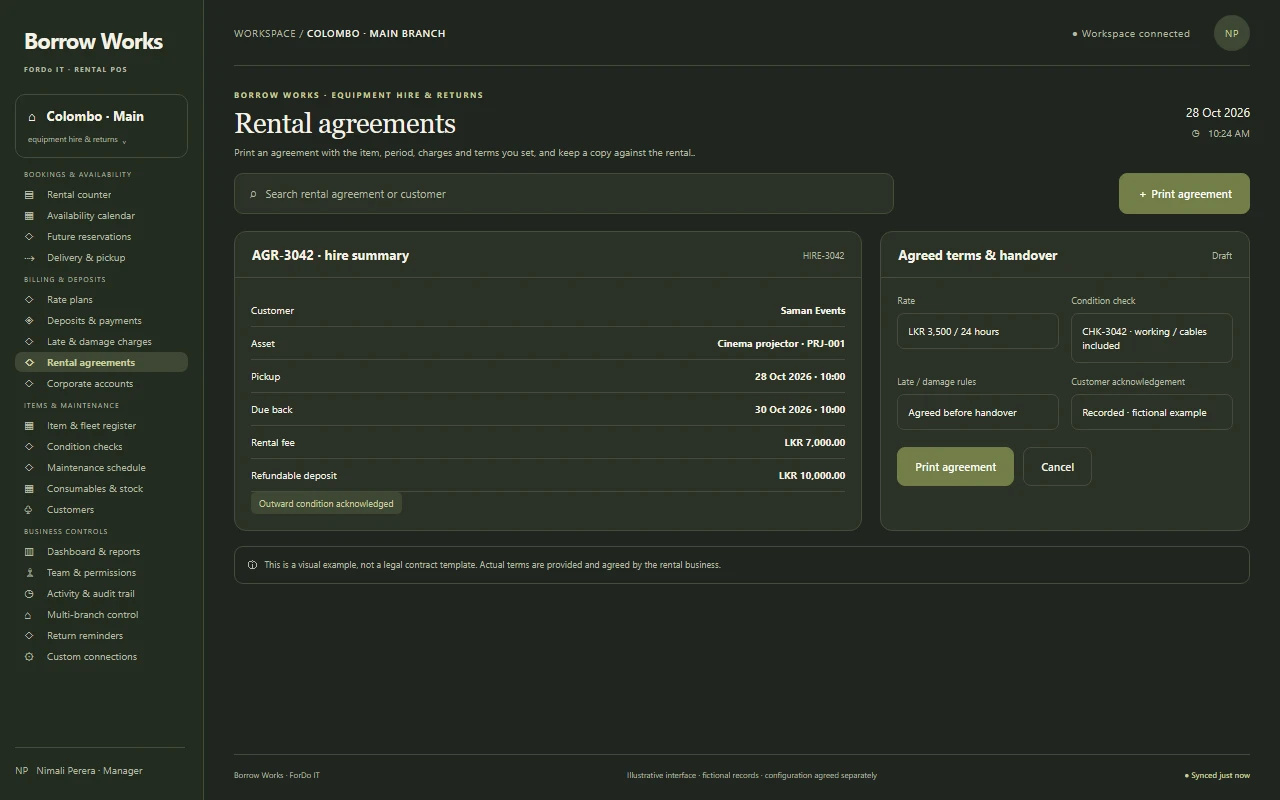Open Corporate accounts page
This screenshot has width=1280, height=800.
[101, 384]
